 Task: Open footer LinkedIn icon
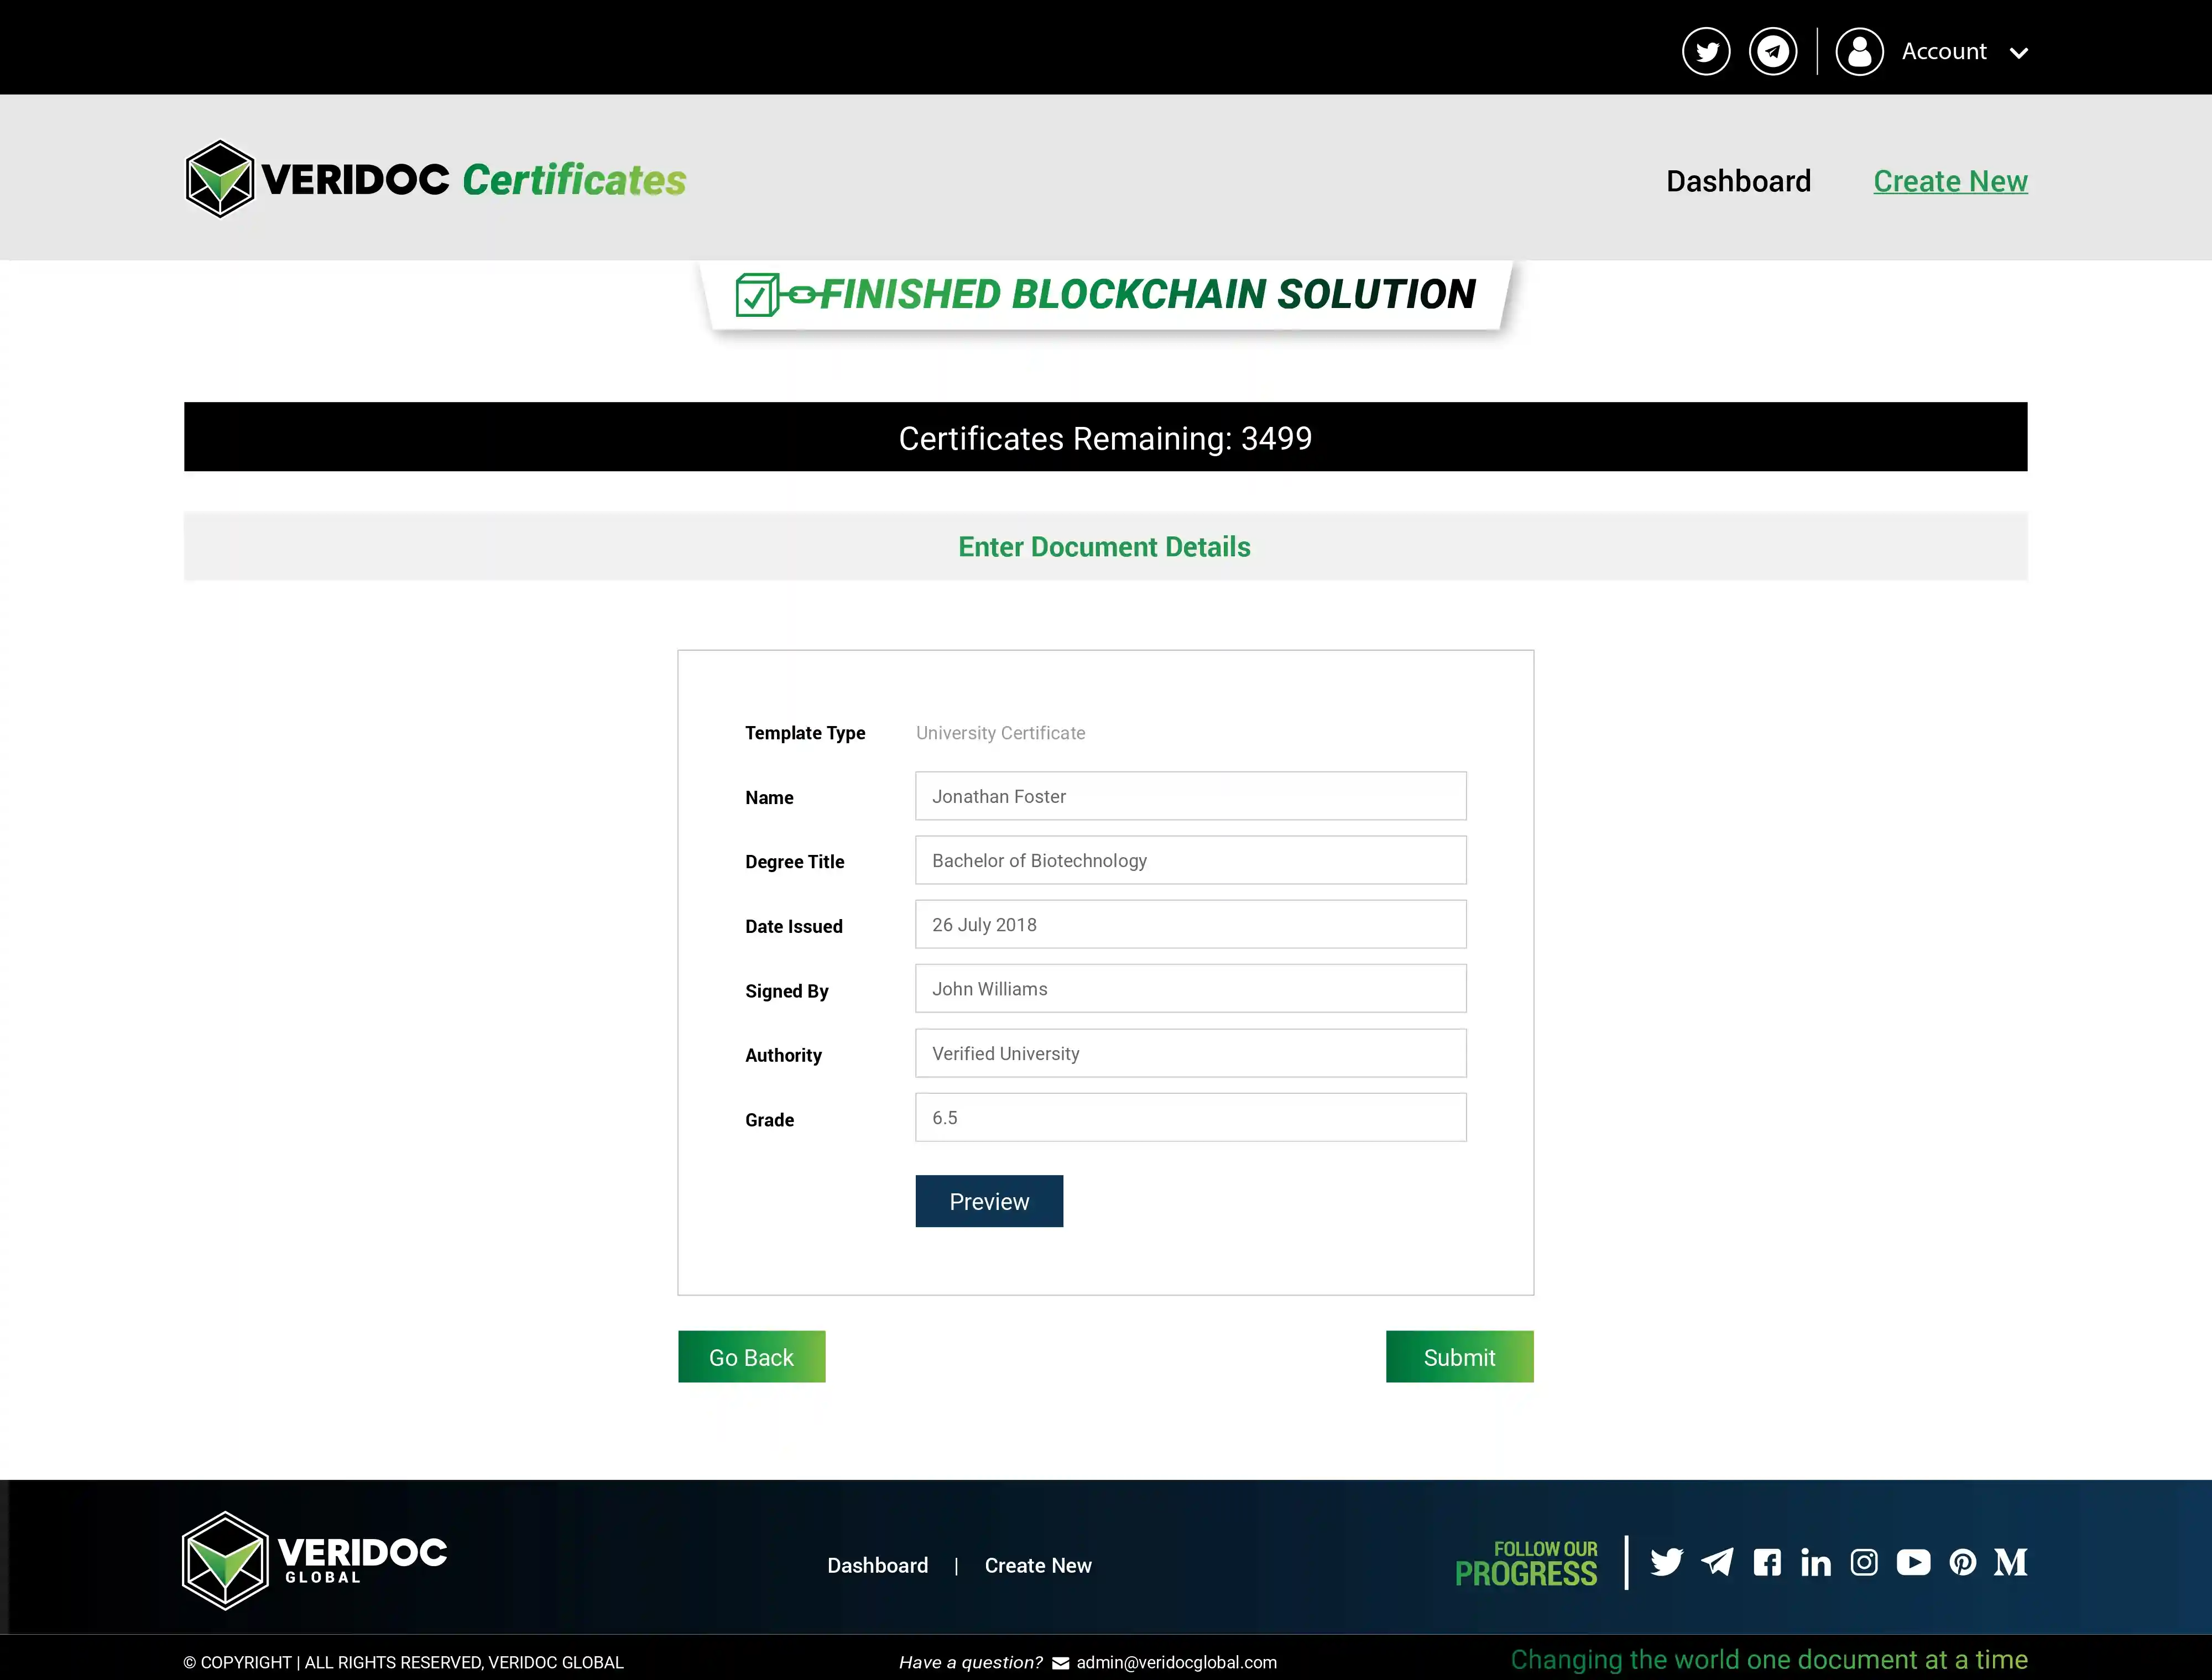(x=1815, y=1562)
